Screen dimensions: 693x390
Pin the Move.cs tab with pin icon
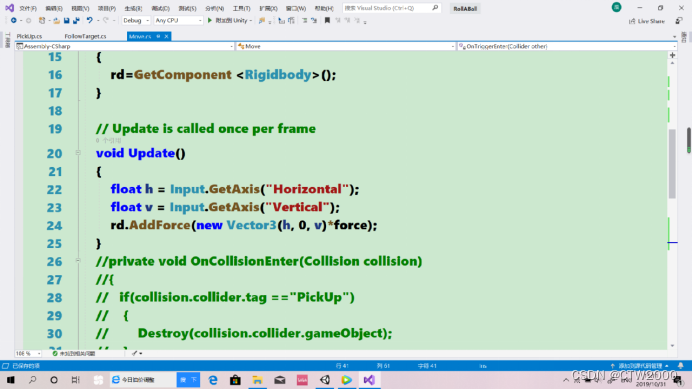158,36
